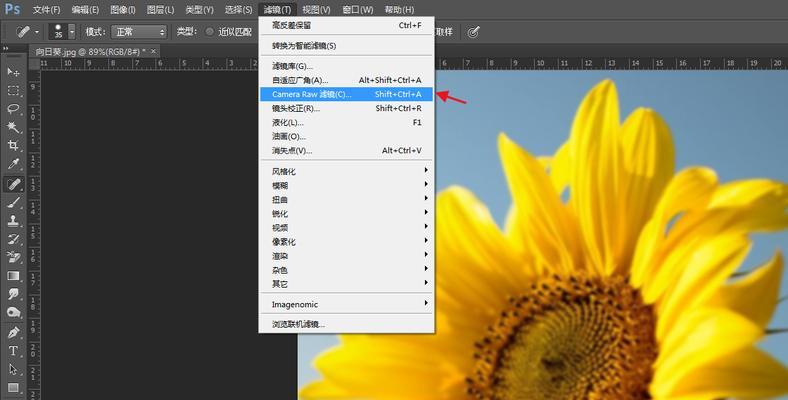
Task: Open the 帮助(H) menu
Action: (x=399, y=10)
